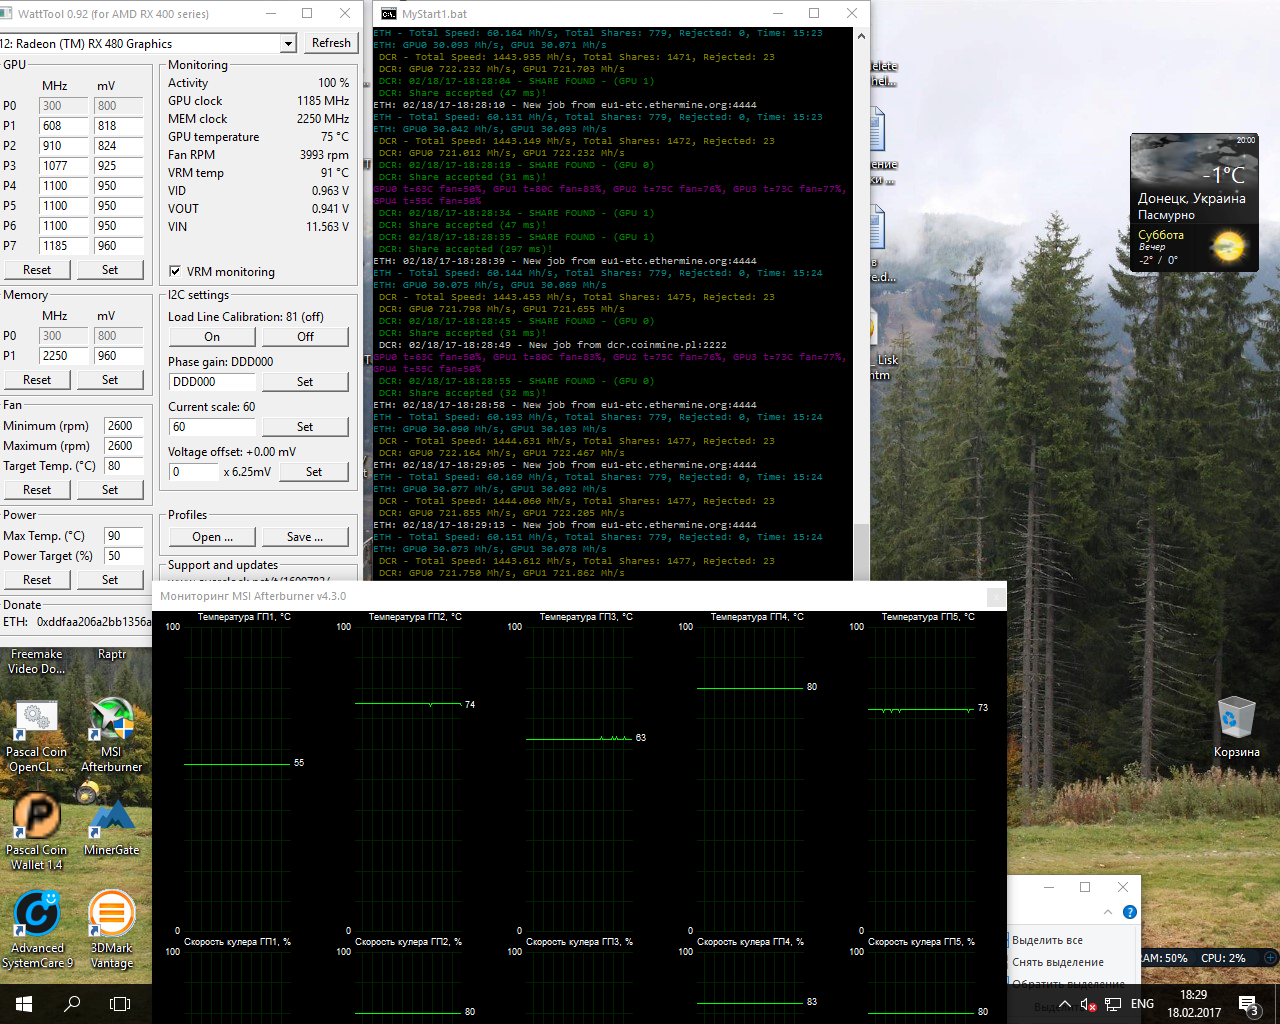Toggle the VRM monitoring checkbox

coord(175,271)
